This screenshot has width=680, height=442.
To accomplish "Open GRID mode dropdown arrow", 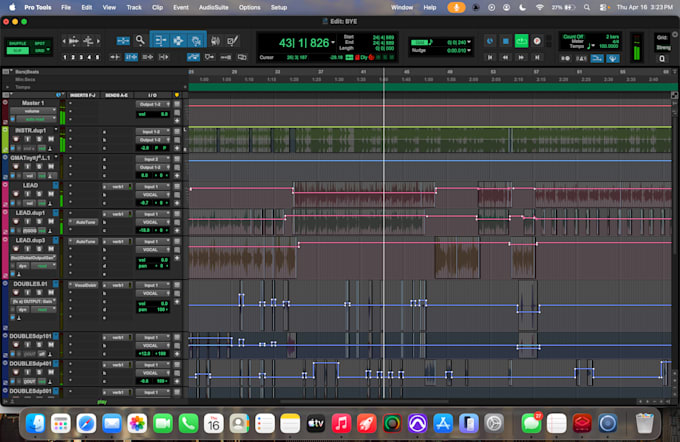I will (48, 50).
